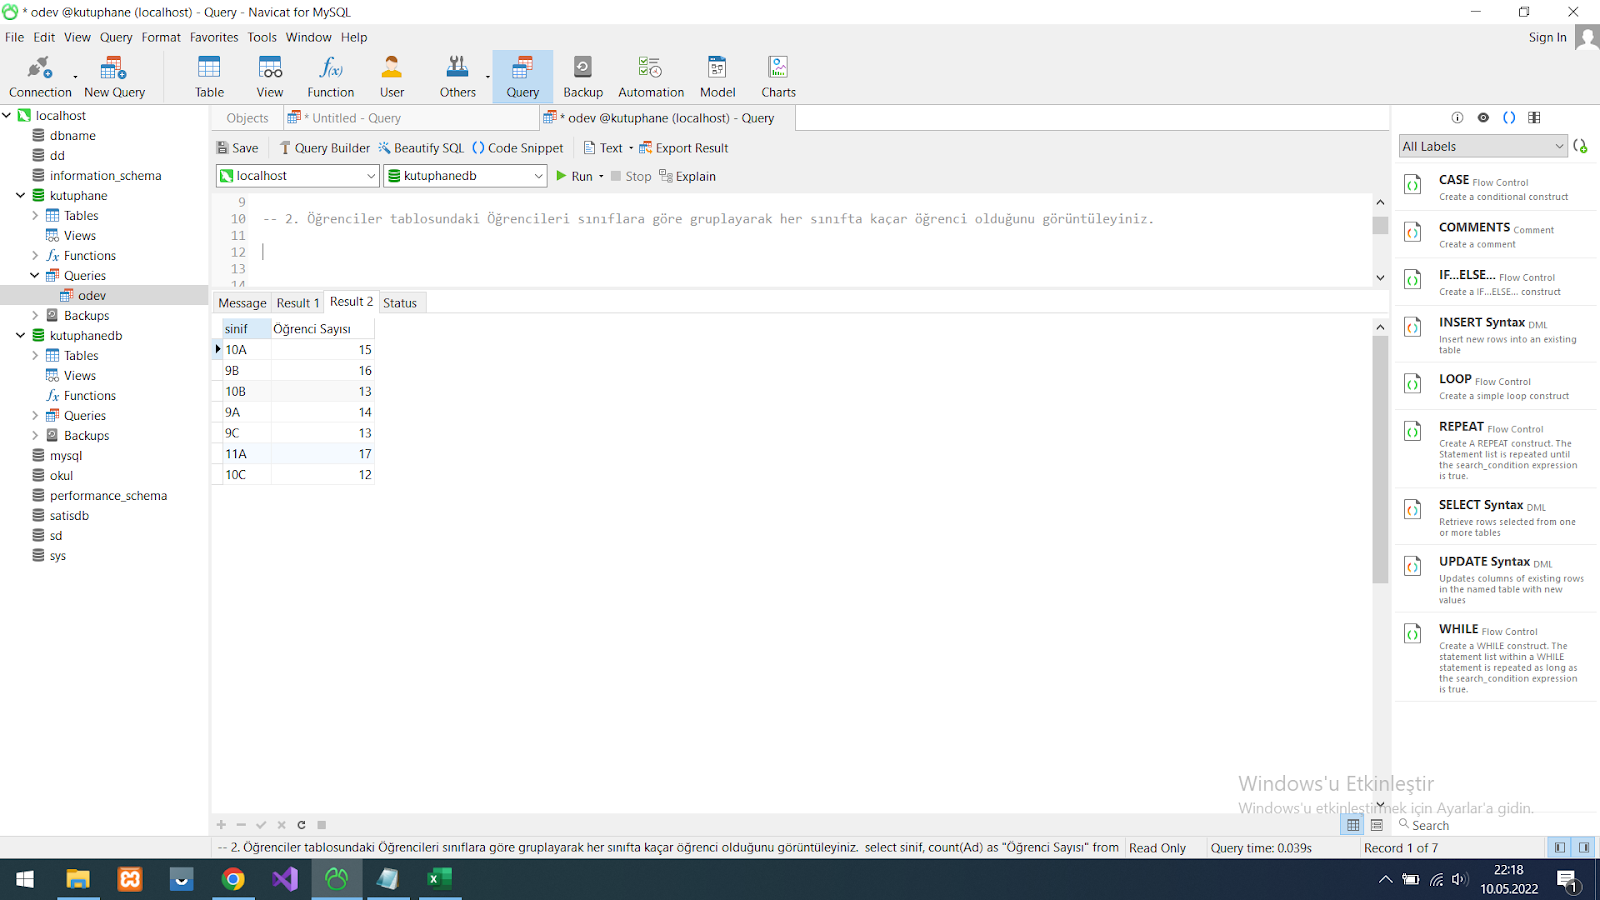The width and height of the screenshot is (1600, 900).
Task: Expand the Backups node under kutuphanedb
Action: pyautogui.click(x=35, y=435)
